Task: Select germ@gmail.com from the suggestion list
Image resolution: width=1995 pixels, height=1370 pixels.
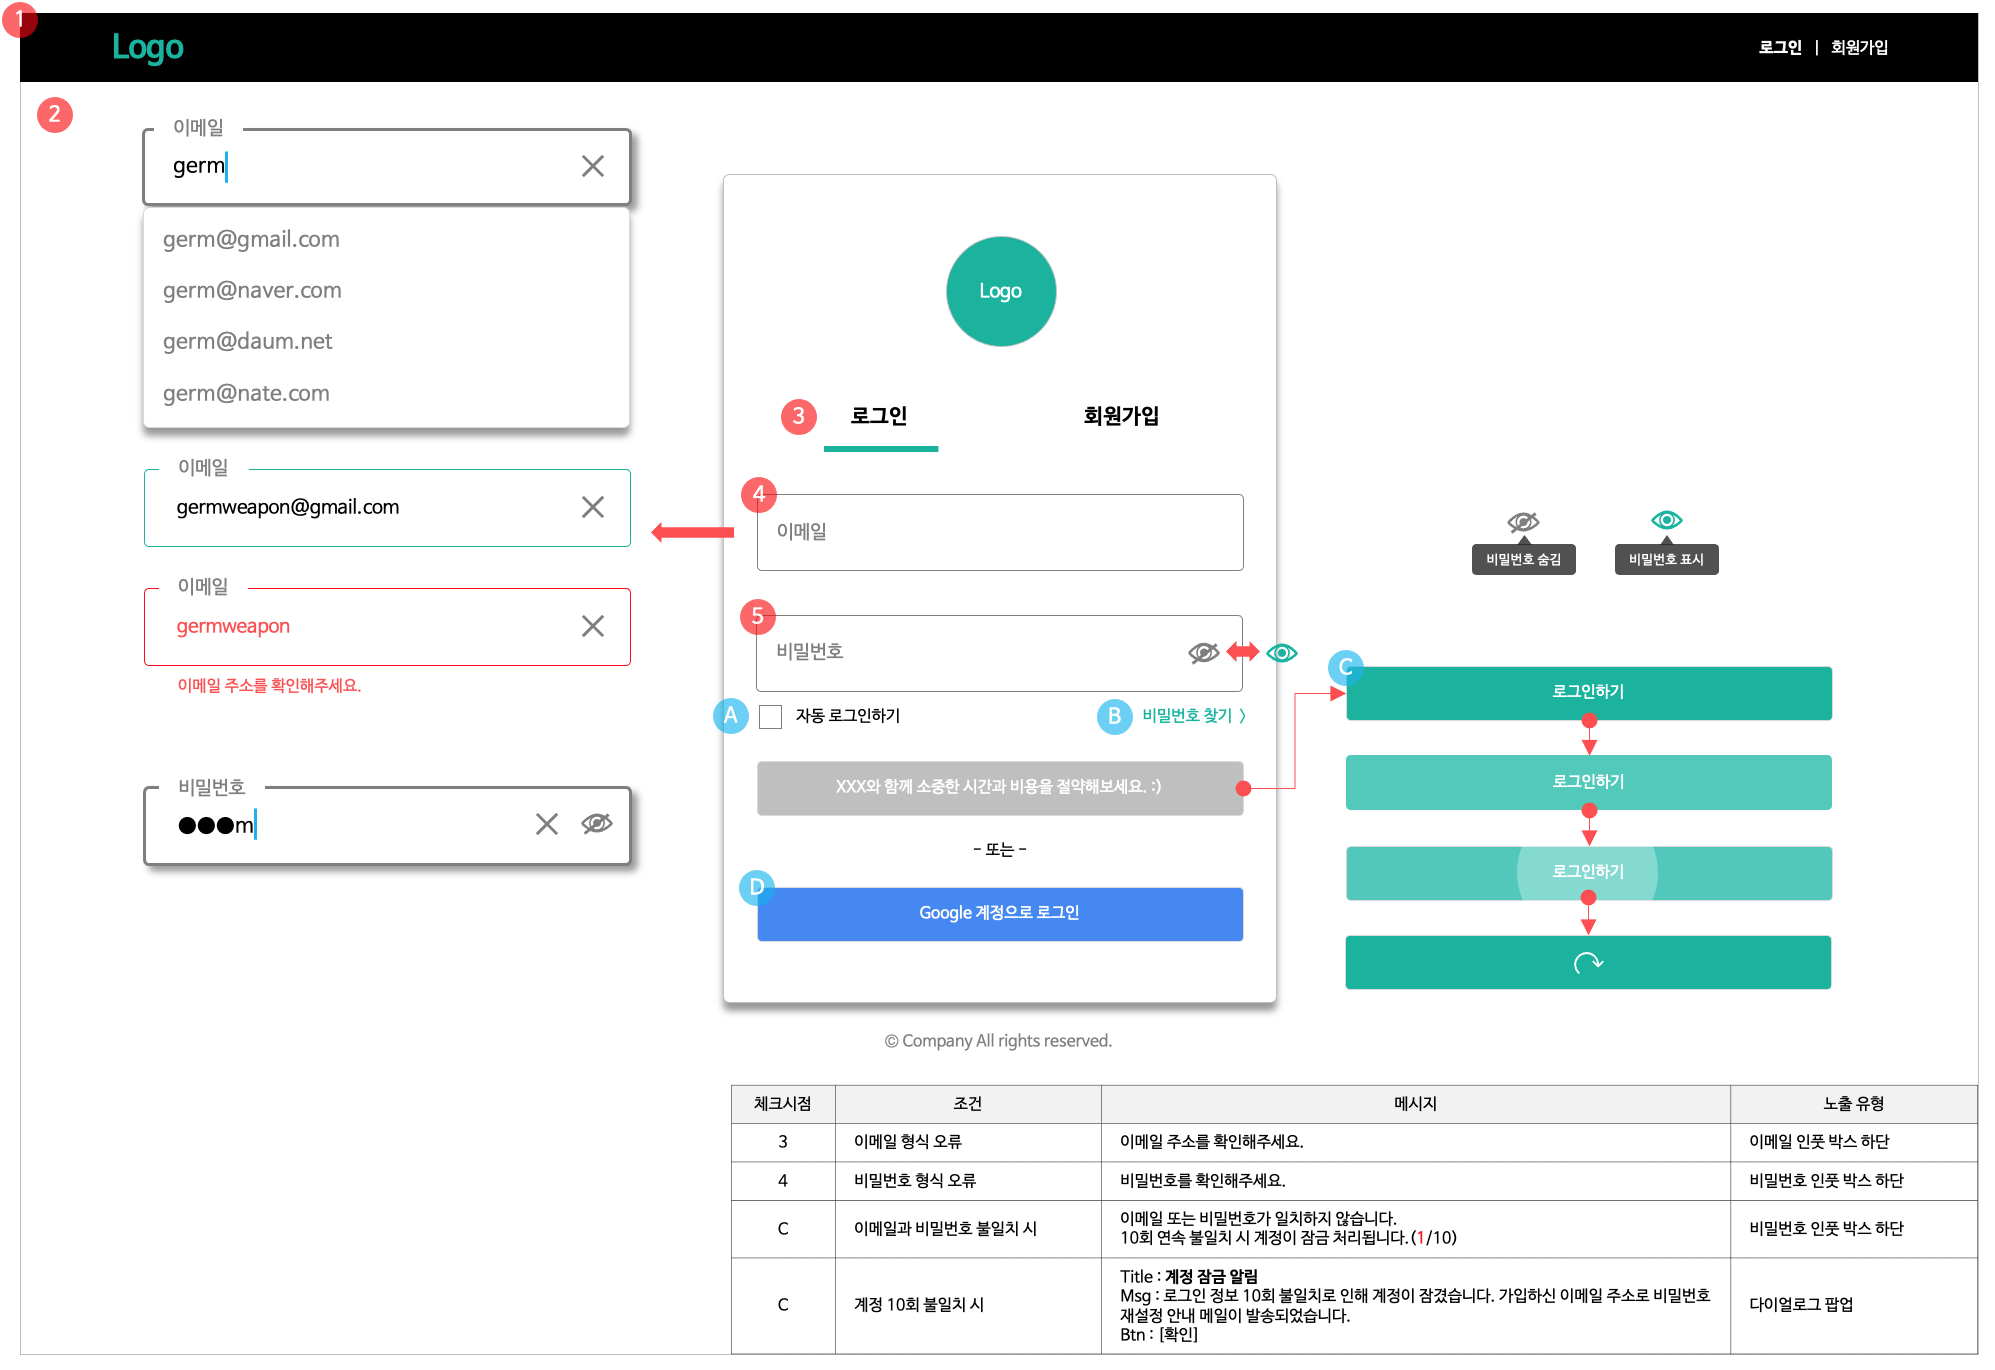Action: pyautogui.click(x=251, y=239)
